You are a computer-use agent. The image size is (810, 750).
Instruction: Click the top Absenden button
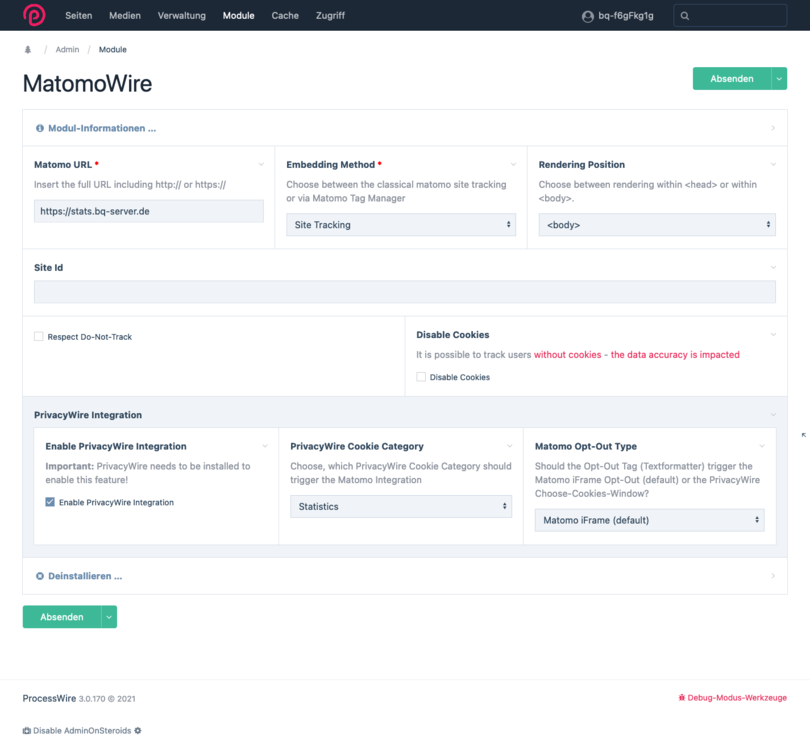coord(731,79)
